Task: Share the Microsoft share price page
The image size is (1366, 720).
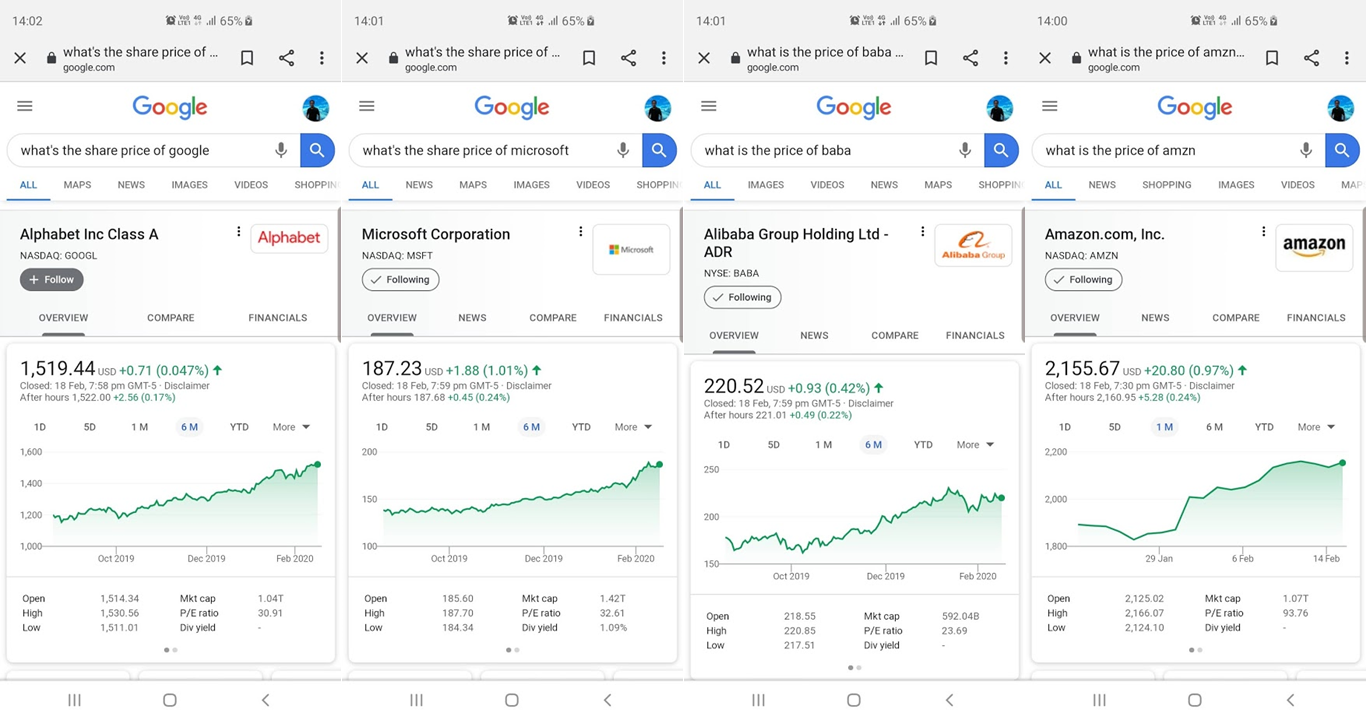Action: (x=628, y=58)
